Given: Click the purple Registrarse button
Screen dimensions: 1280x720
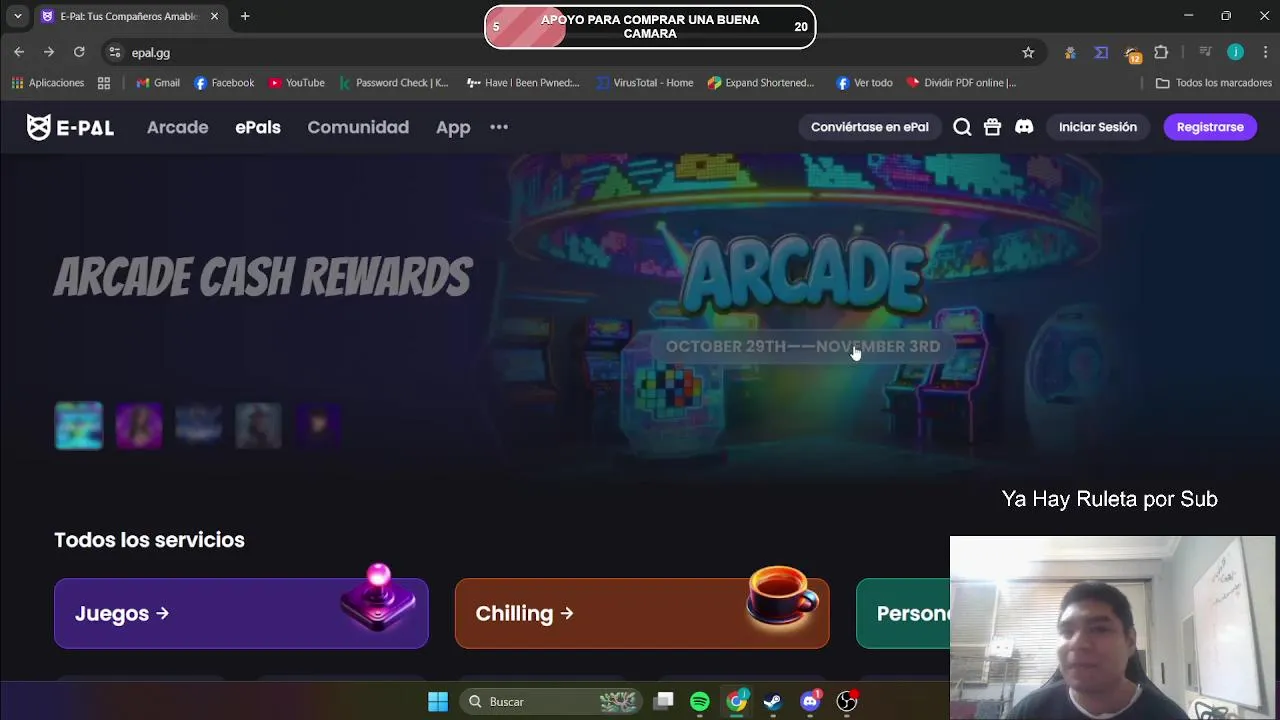Looking at the screenshot, I should point(1210,127).
